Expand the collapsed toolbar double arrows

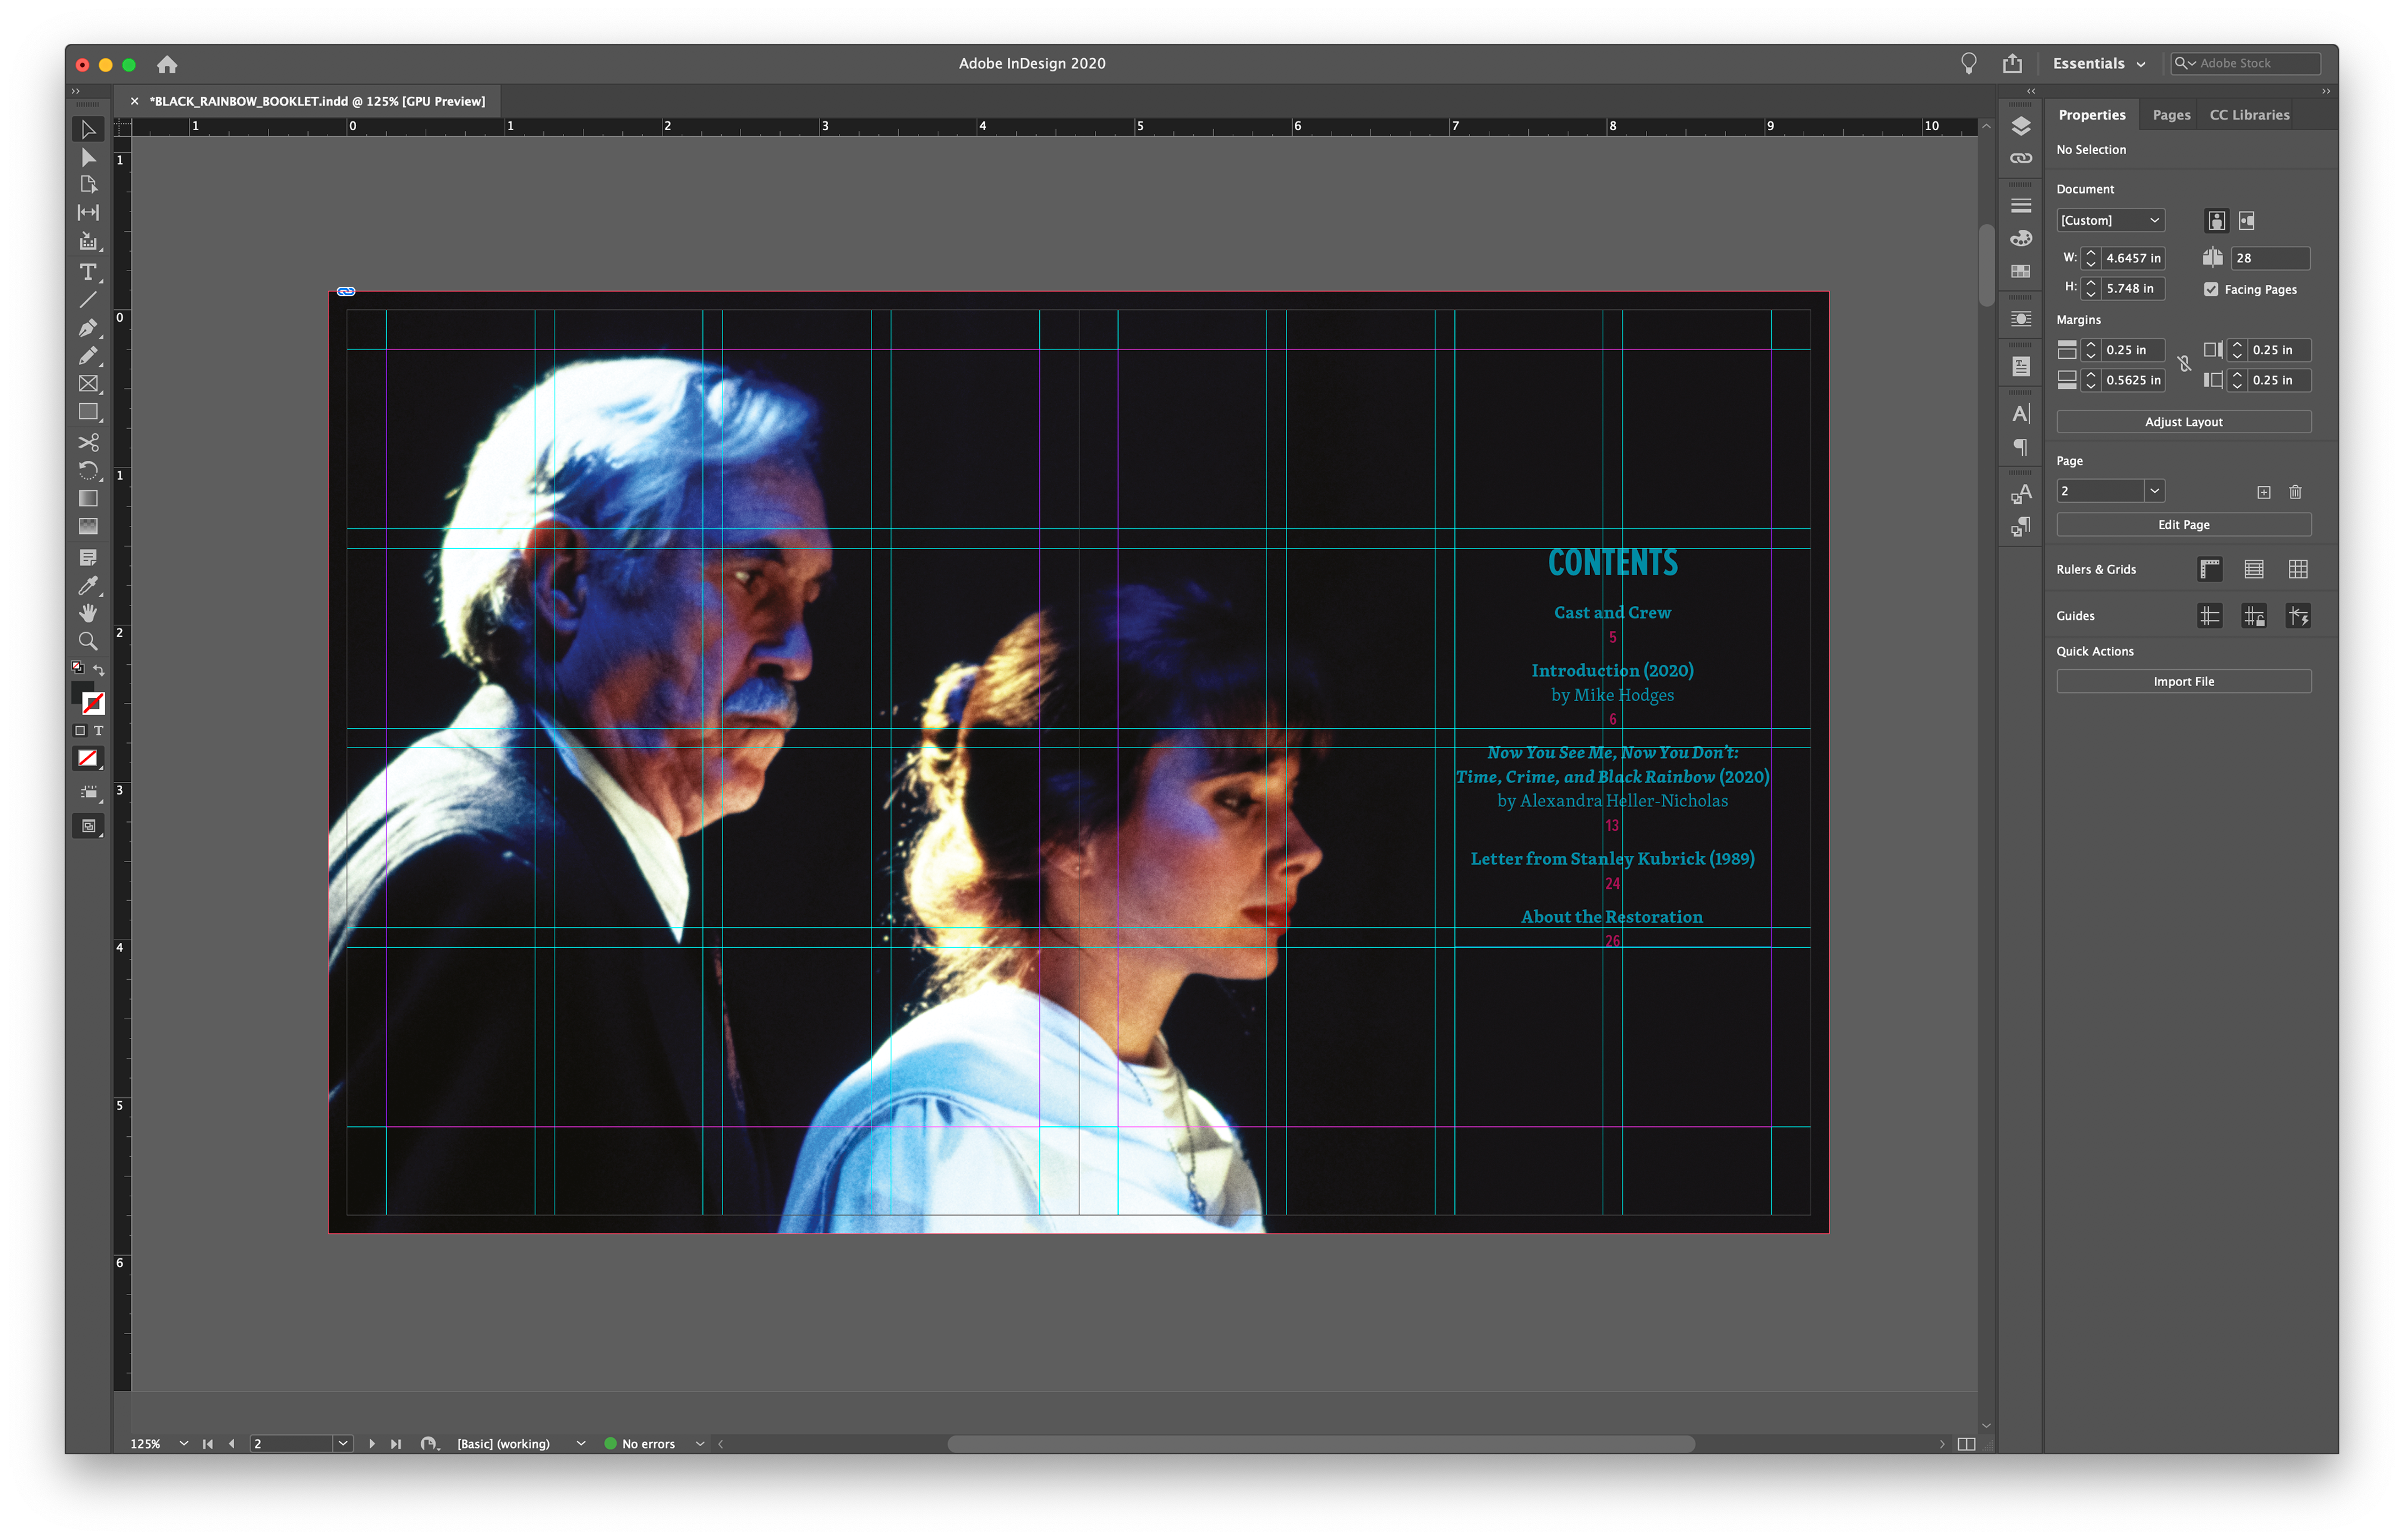[75, 91]
